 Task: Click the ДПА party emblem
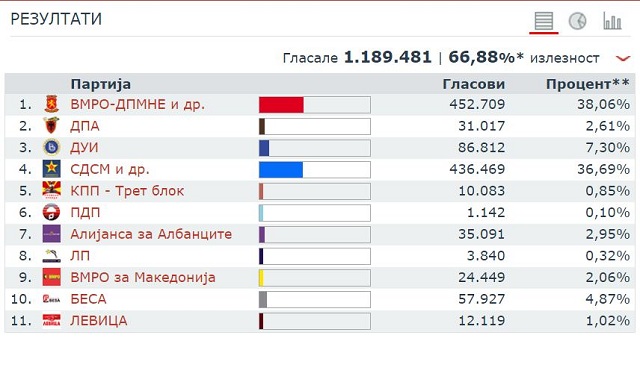tap(51, 126)
